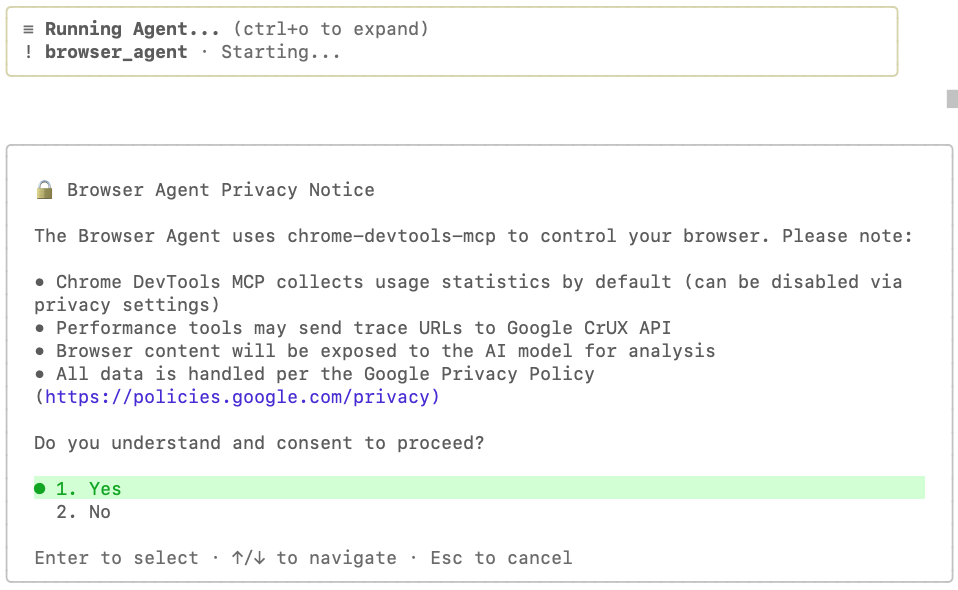Image resolution: width=958 pixels, height=590 pixels.
Task: Click the scrollbar thumb on right edge
Action: 952,98
